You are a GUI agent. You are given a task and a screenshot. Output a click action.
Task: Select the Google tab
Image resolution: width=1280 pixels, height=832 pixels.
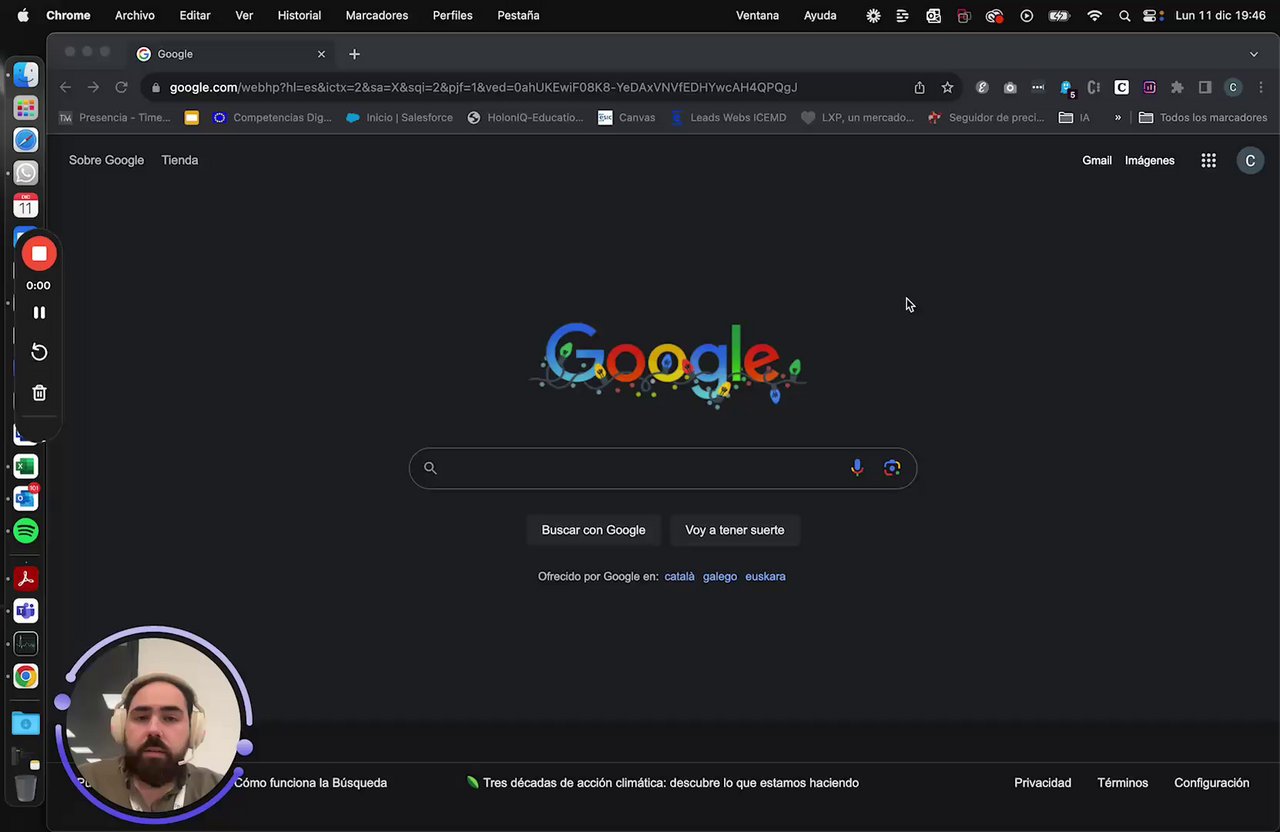pos(232,54)
